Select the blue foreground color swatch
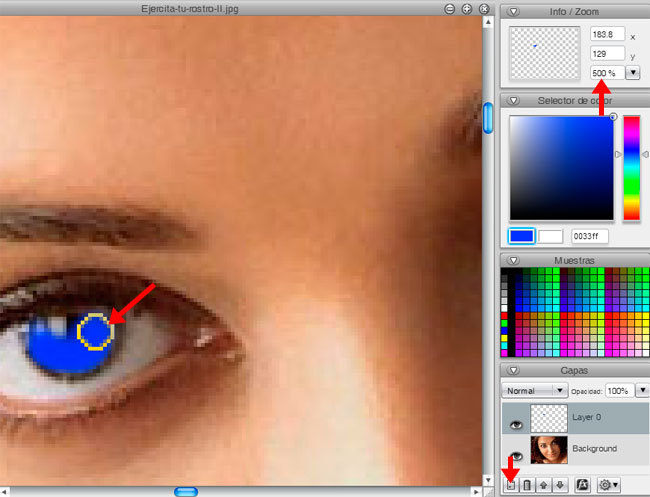Image resolution: width=650 pixels, height=497 pixels. (x=521, y=236)
